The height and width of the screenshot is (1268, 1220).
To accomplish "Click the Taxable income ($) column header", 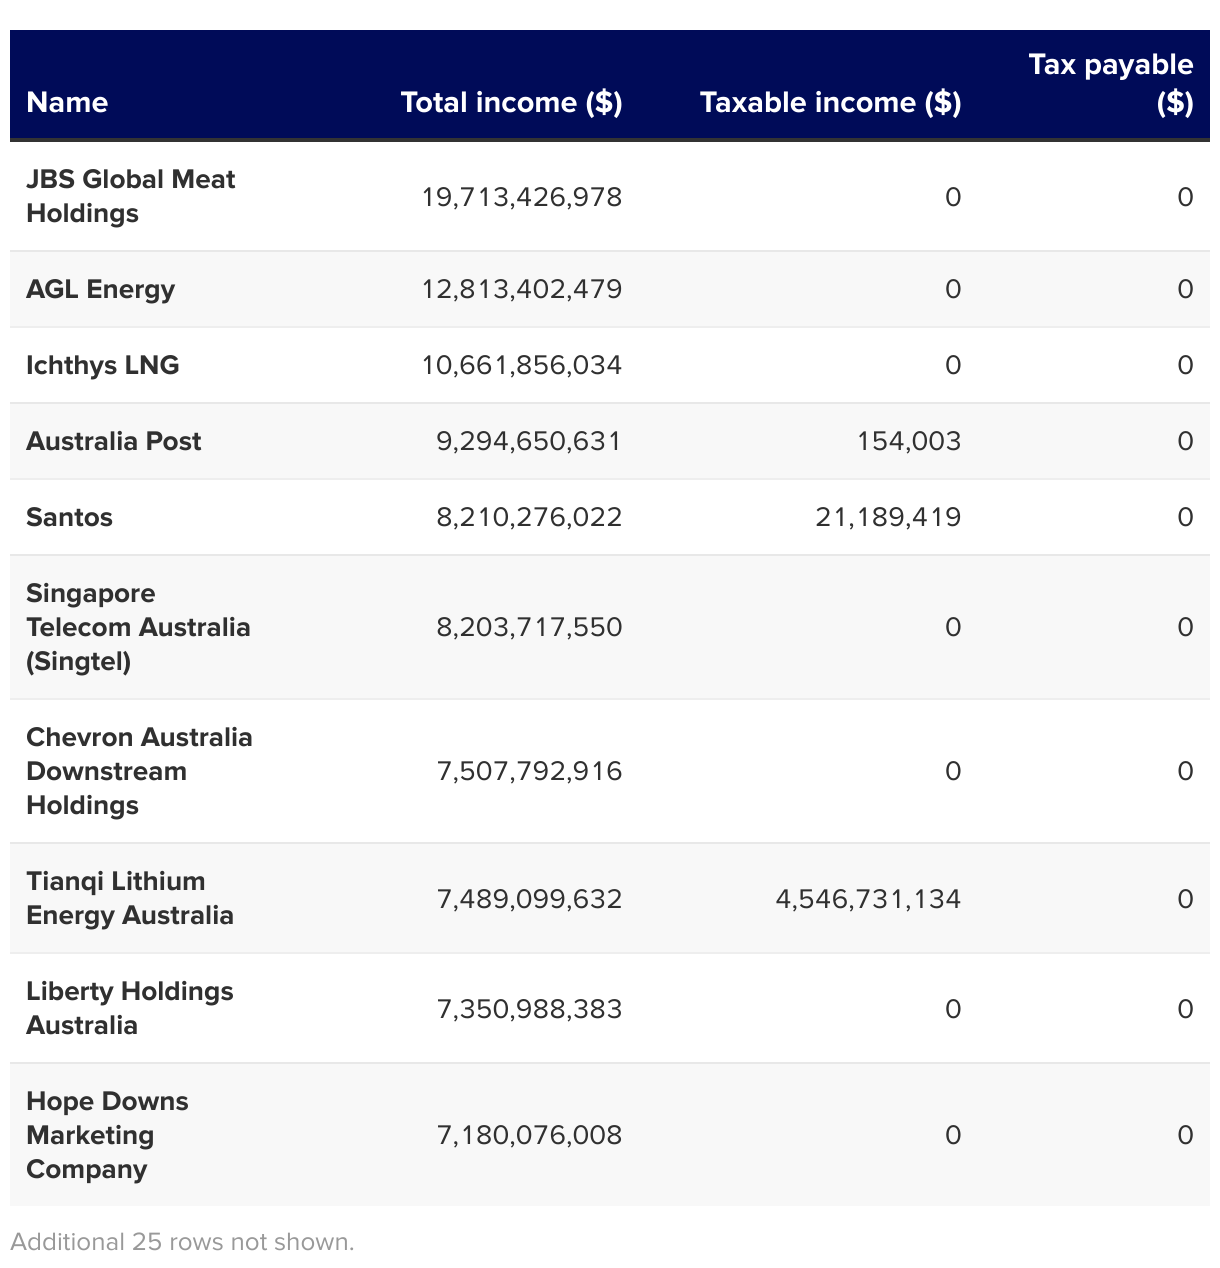I will click(x=830, y=102).
